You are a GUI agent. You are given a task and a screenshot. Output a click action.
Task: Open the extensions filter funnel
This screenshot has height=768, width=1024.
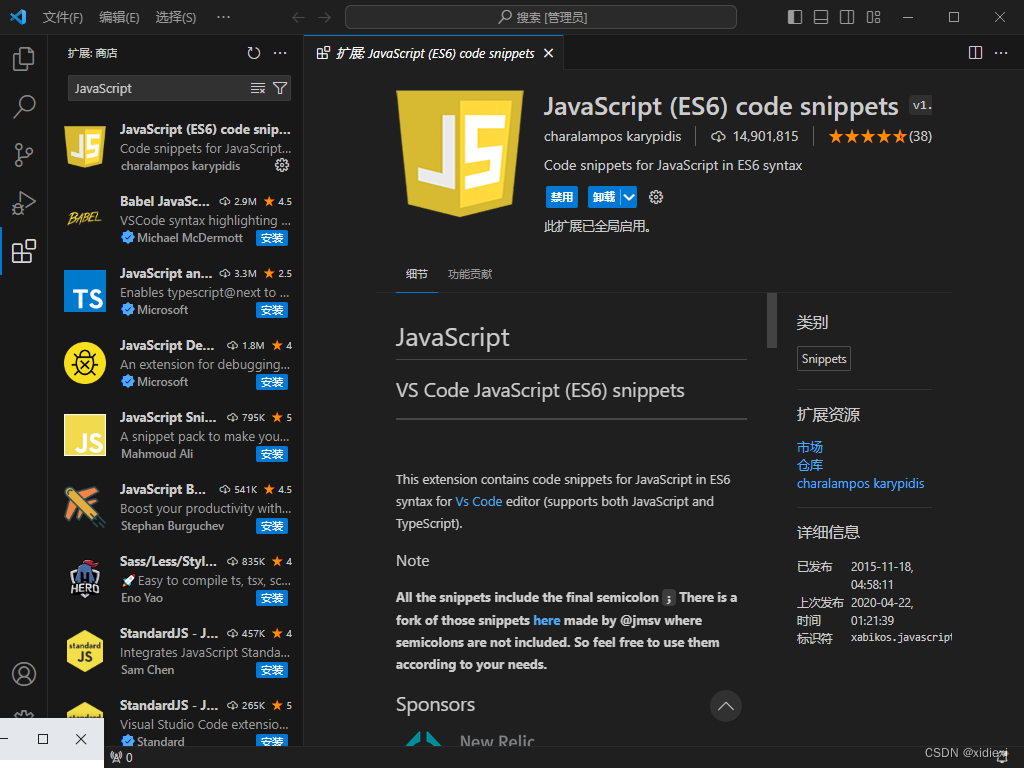tap(280, 88)
